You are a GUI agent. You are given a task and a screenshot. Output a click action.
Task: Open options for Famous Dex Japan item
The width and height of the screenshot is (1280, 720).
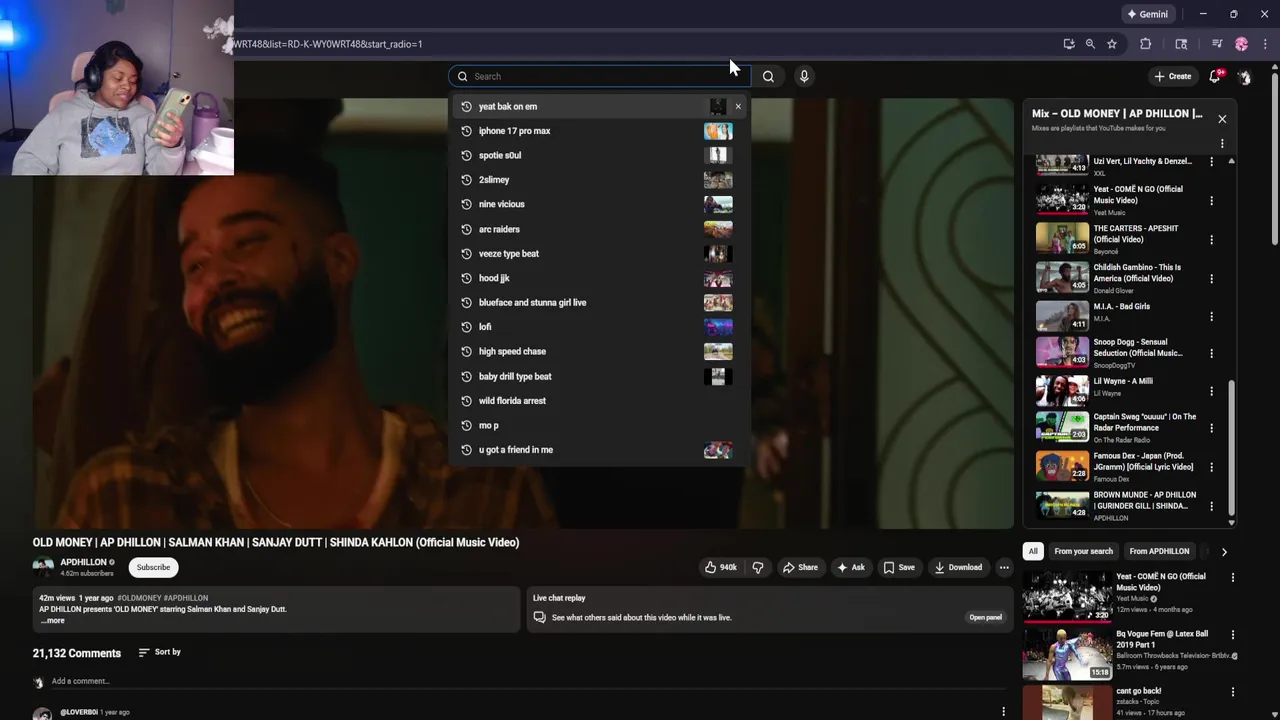[x=1211, y=467]
